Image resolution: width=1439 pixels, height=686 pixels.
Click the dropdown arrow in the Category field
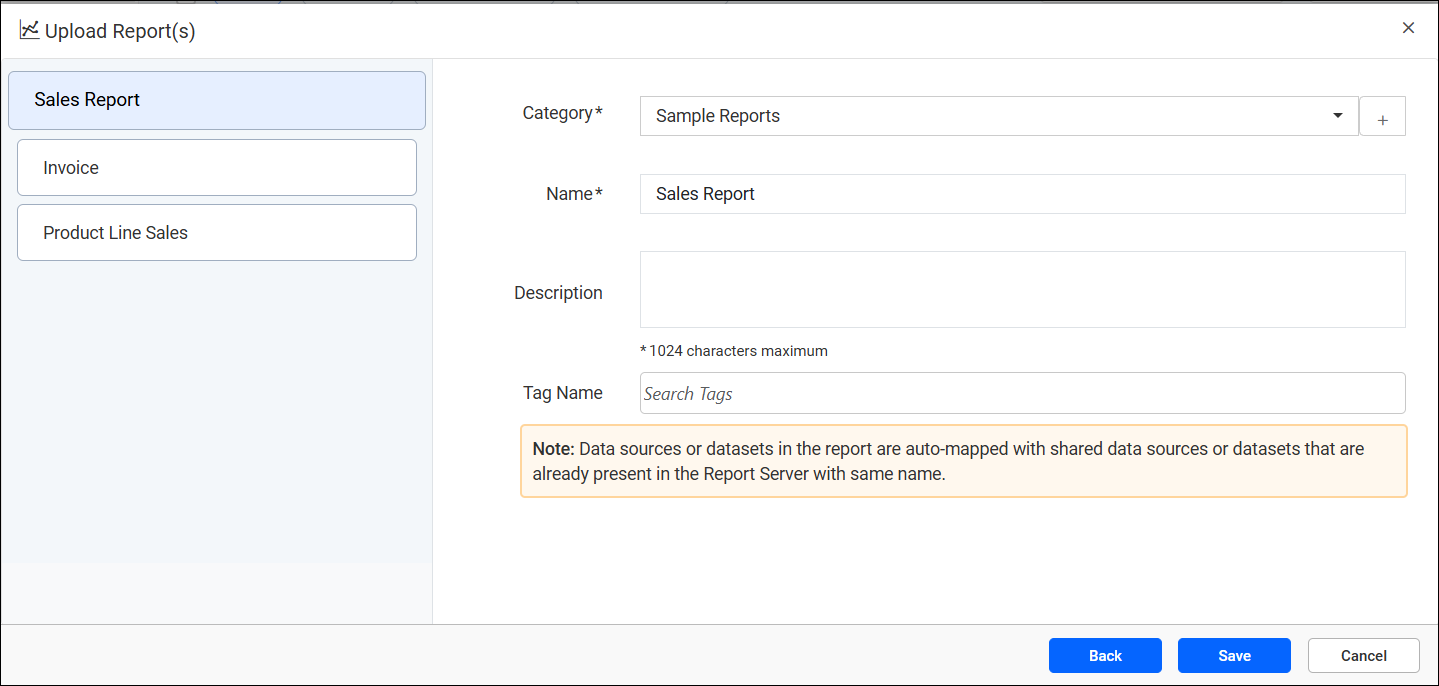[x=1337, y=116]
